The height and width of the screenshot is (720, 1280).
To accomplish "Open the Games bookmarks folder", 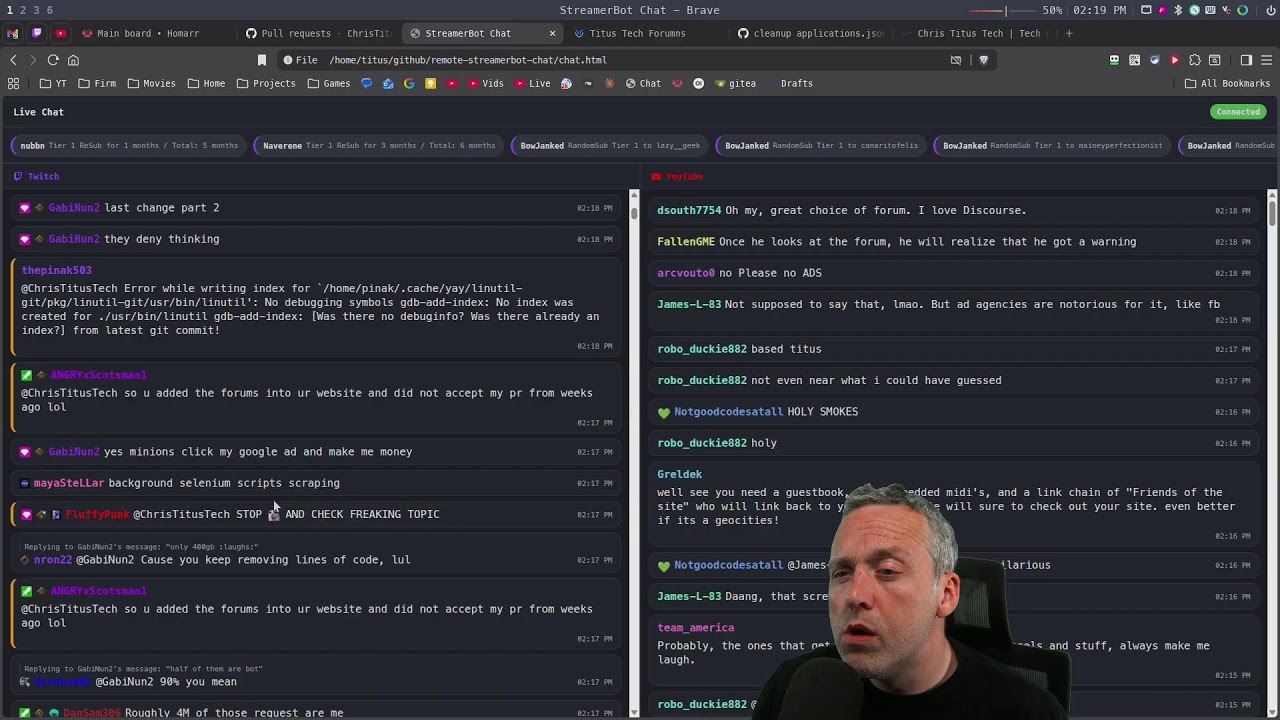I will coord(329,83).
